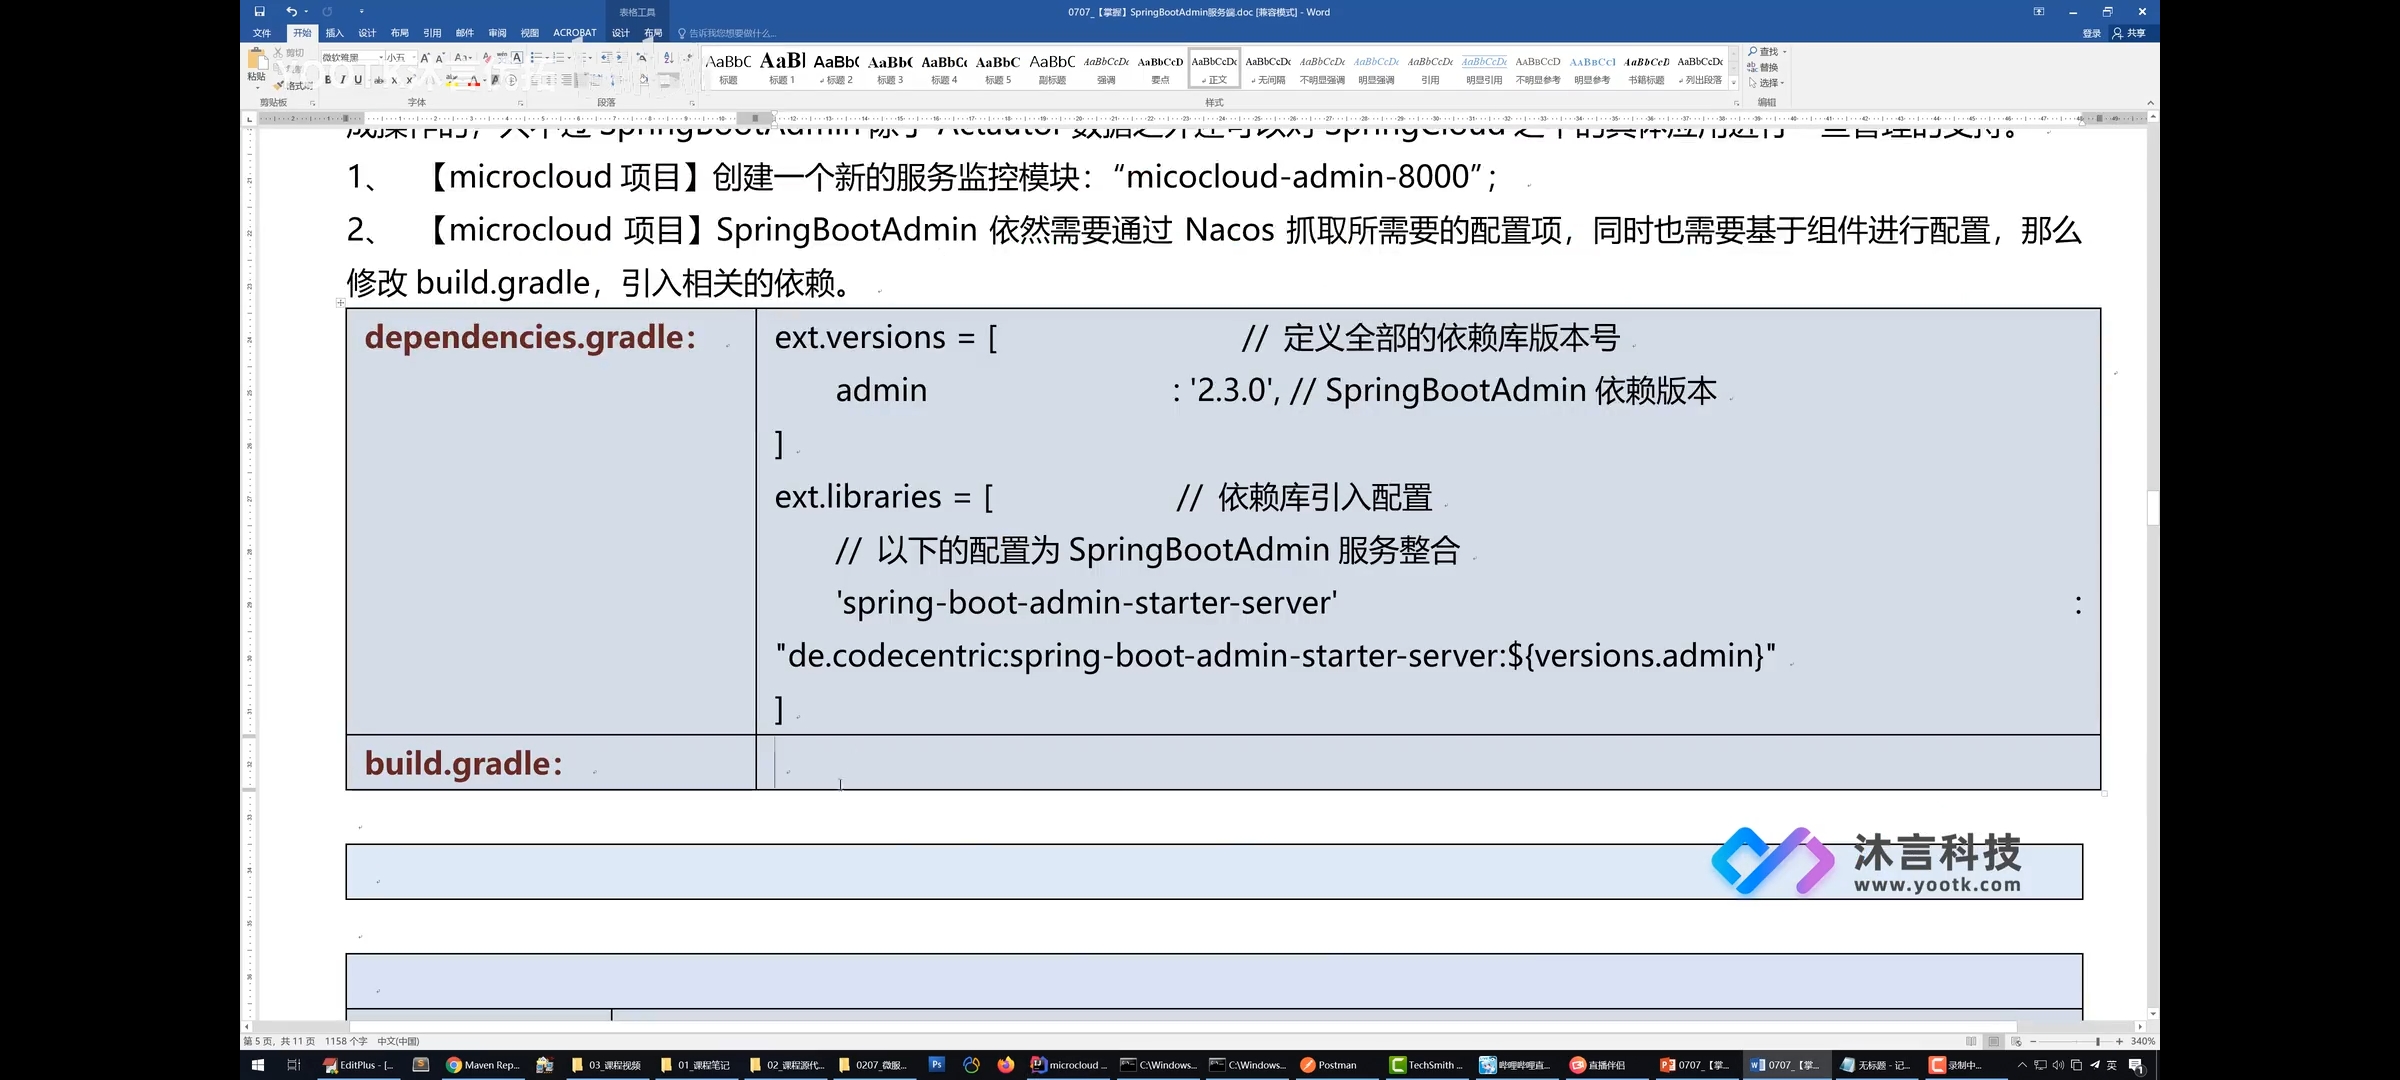The image size is (2400, 1080).
Task: Switch to read mode view icon
Action: click(1971, 1041)
